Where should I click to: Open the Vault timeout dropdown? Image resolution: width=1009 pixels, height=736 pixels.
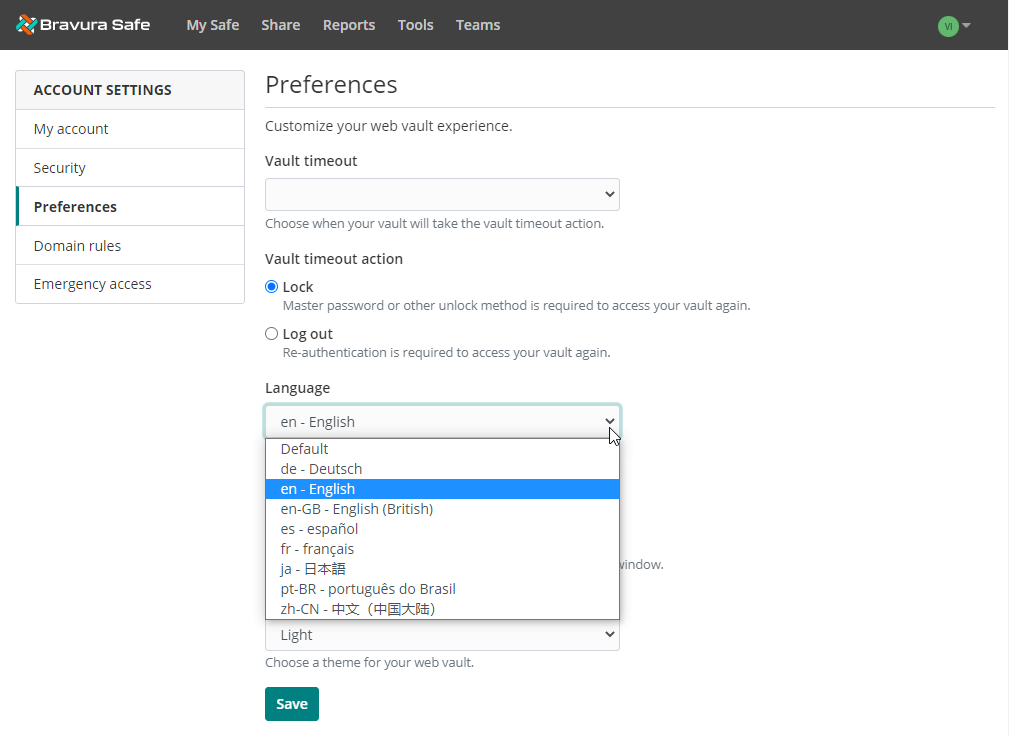tap(442, 194)
